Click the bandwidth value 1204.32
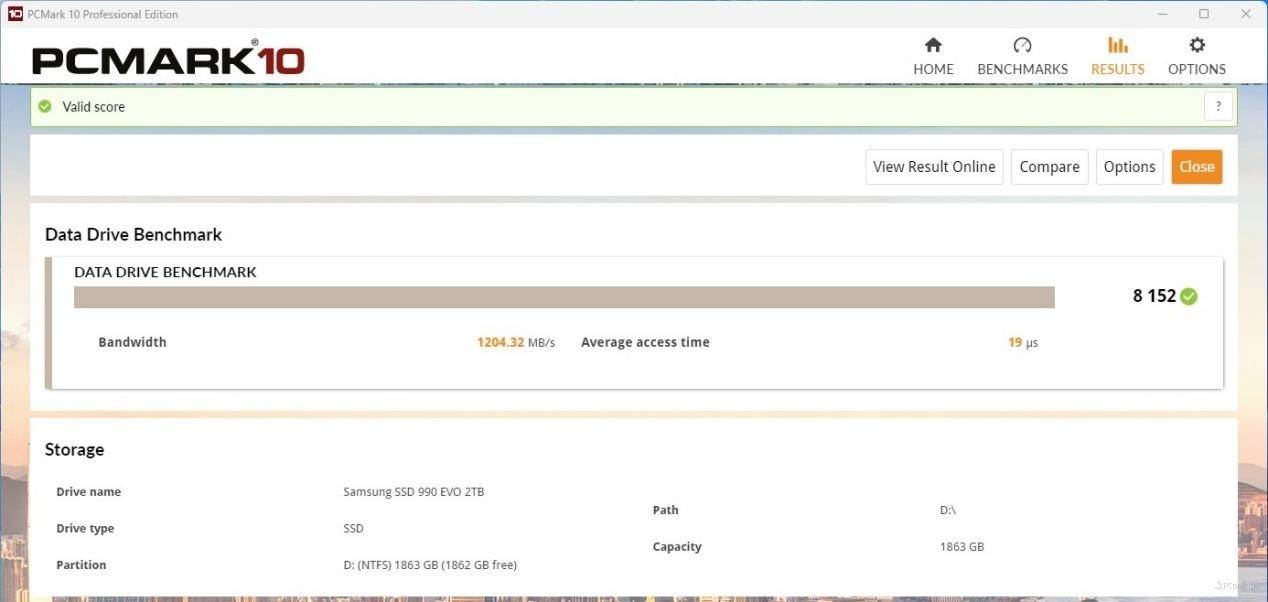 (x=500, y=342)
